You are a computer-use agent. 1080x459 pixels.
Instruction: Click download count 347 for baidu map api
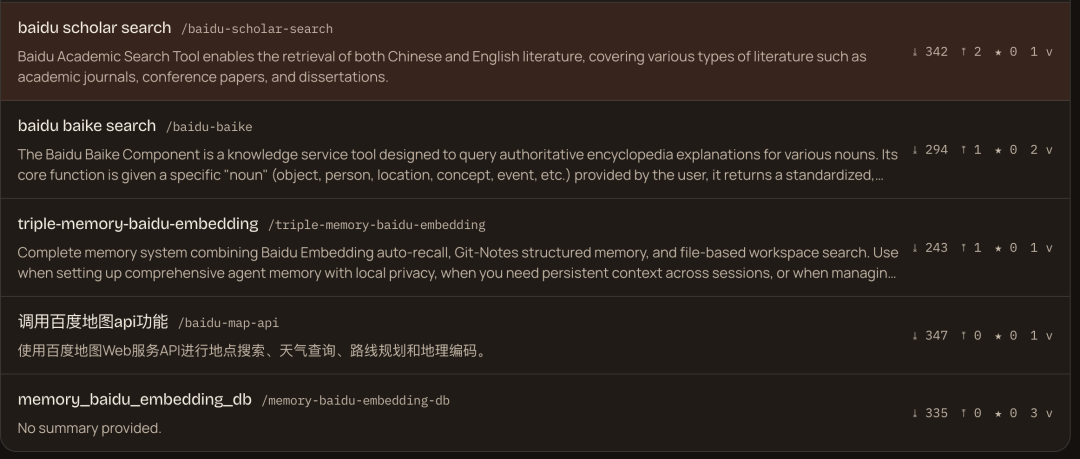tap(930, 336)
